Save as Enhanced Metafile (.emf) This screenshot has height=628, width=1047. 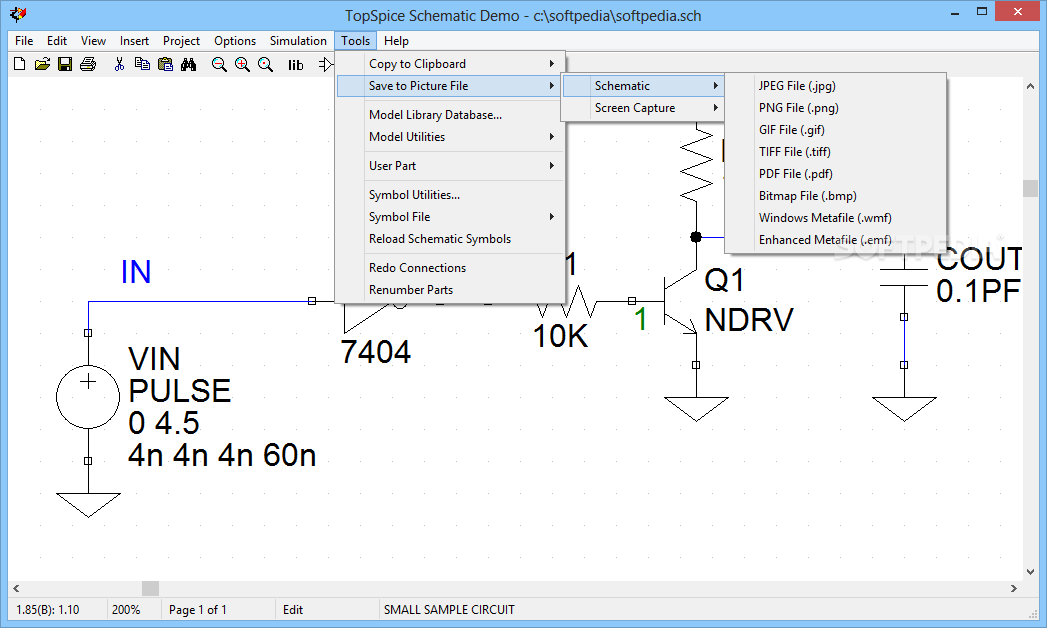836,240
